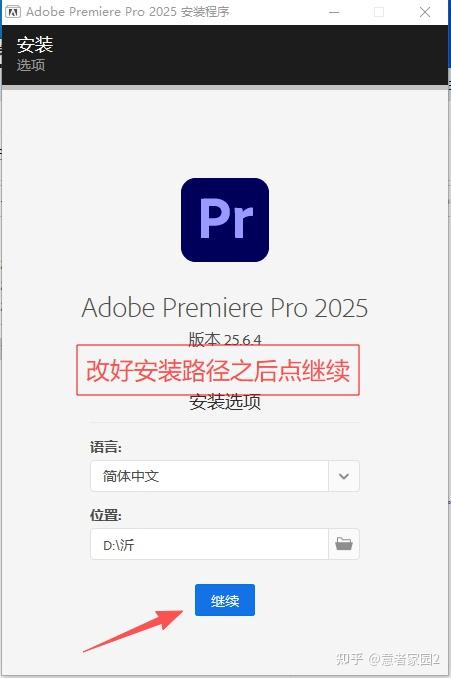Open the 简体中文 language combo box

point(209,476)
